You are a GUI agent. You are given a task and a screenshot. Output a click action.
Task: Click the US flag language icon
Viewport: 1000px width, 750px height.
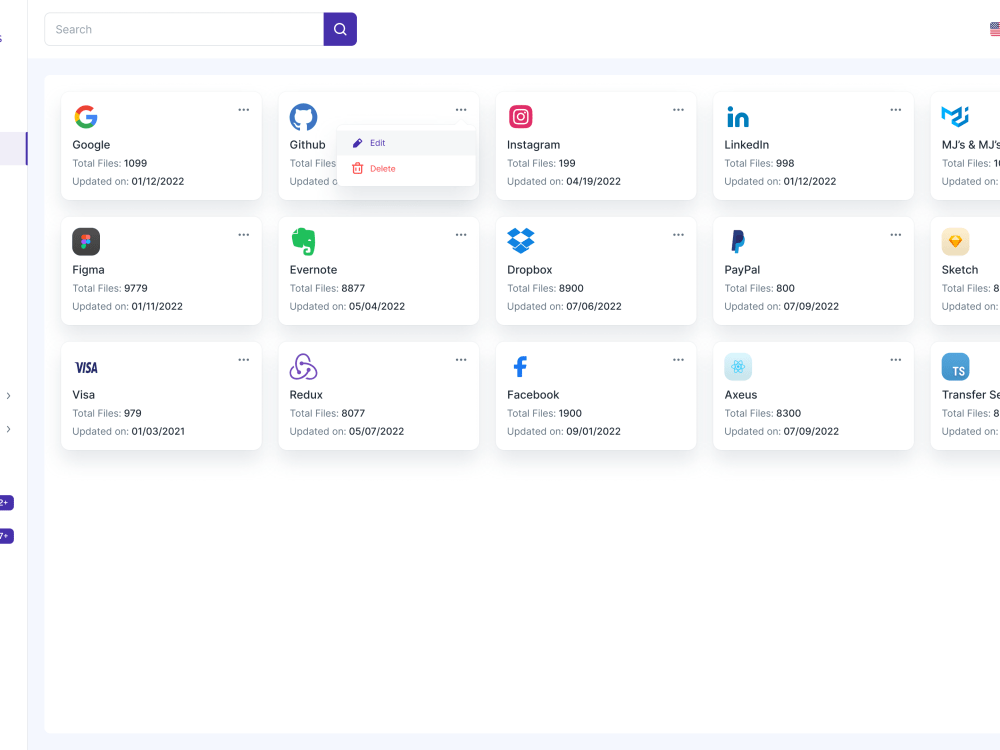pyautogui.click(x=995, y=29)
